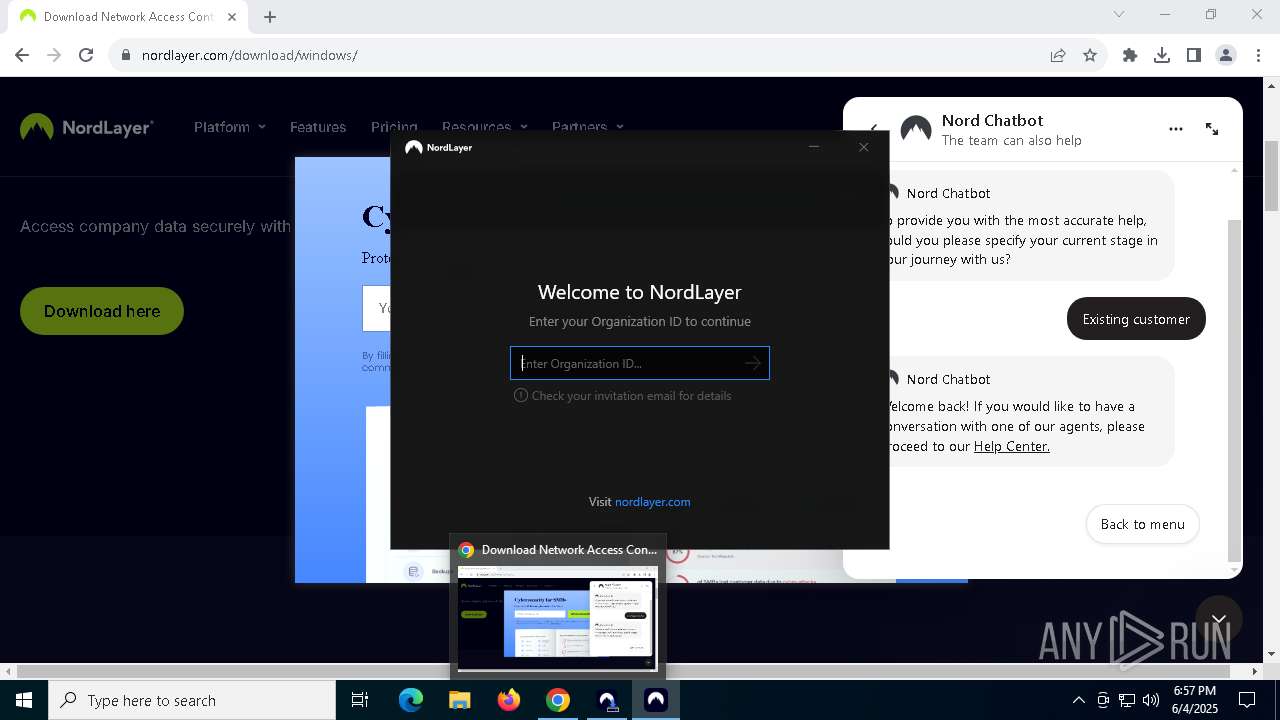1280x720 pixels.
Task: Click the Existing customer chat bubble
Action: coord(1136,319)
